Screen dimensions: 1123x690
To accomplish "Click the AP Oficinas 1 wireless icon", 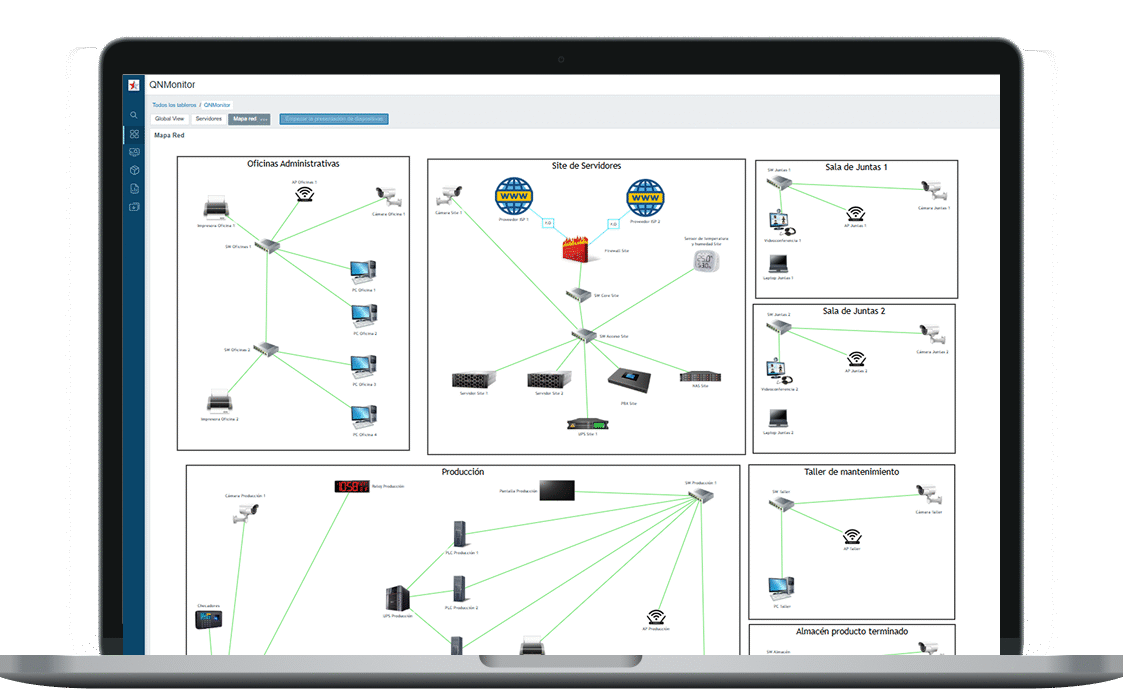I will [304, 194].
